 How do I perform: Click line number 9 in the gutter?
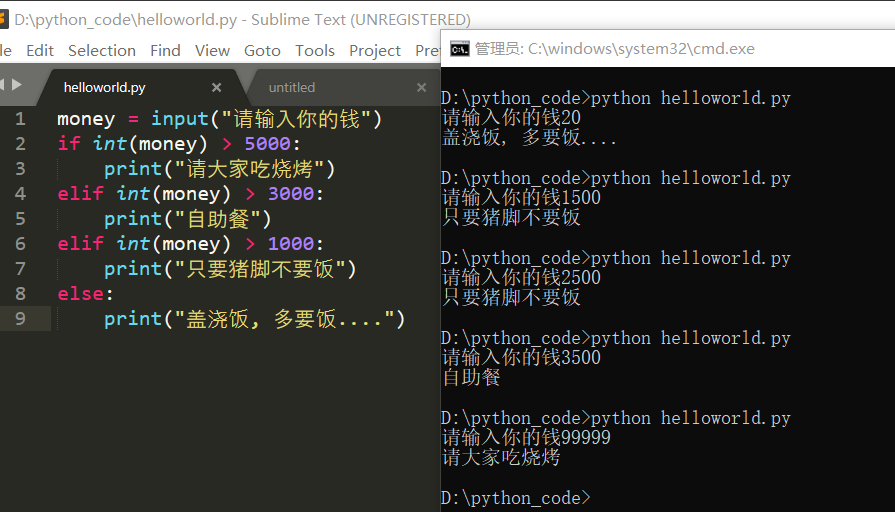tap(21, 319)
